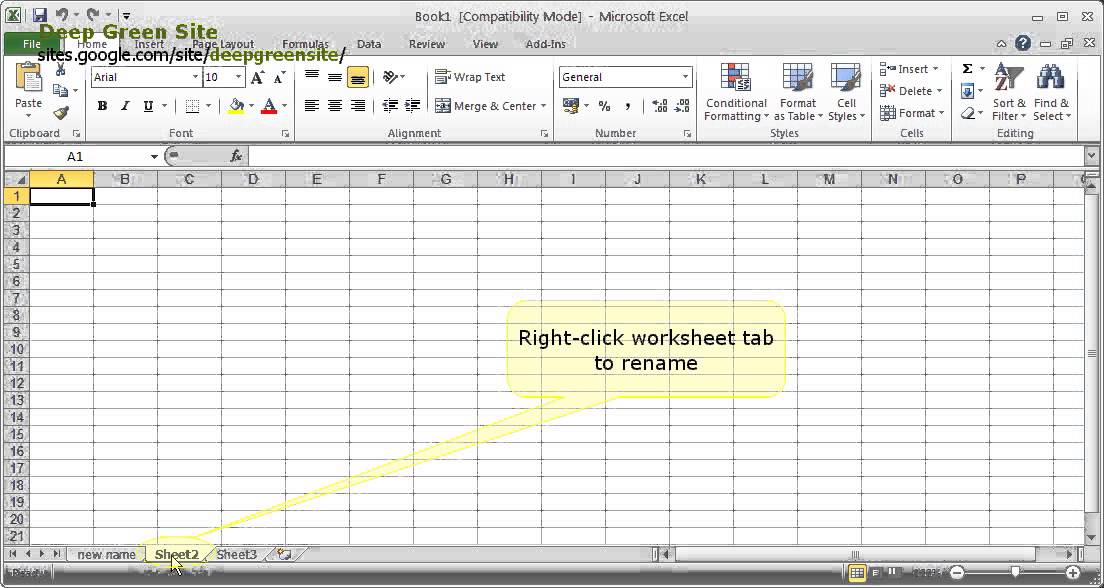
Task: Open Find & Select menu
Action: point(1051,92)
